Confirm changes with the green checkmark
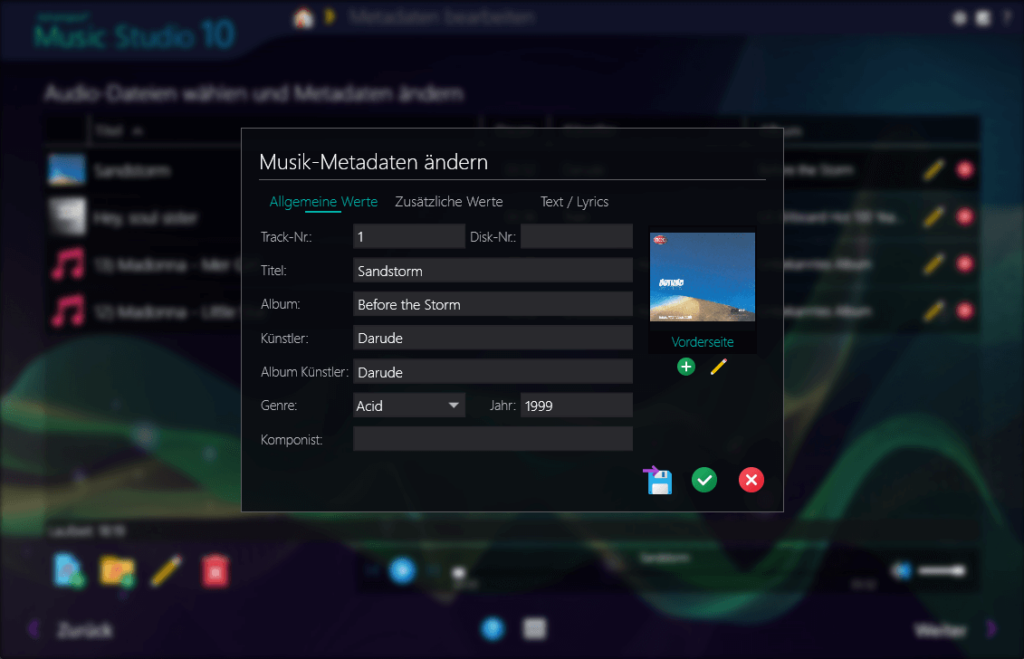The height and width of the screenshot is (659, 1024). click(704, 480)
